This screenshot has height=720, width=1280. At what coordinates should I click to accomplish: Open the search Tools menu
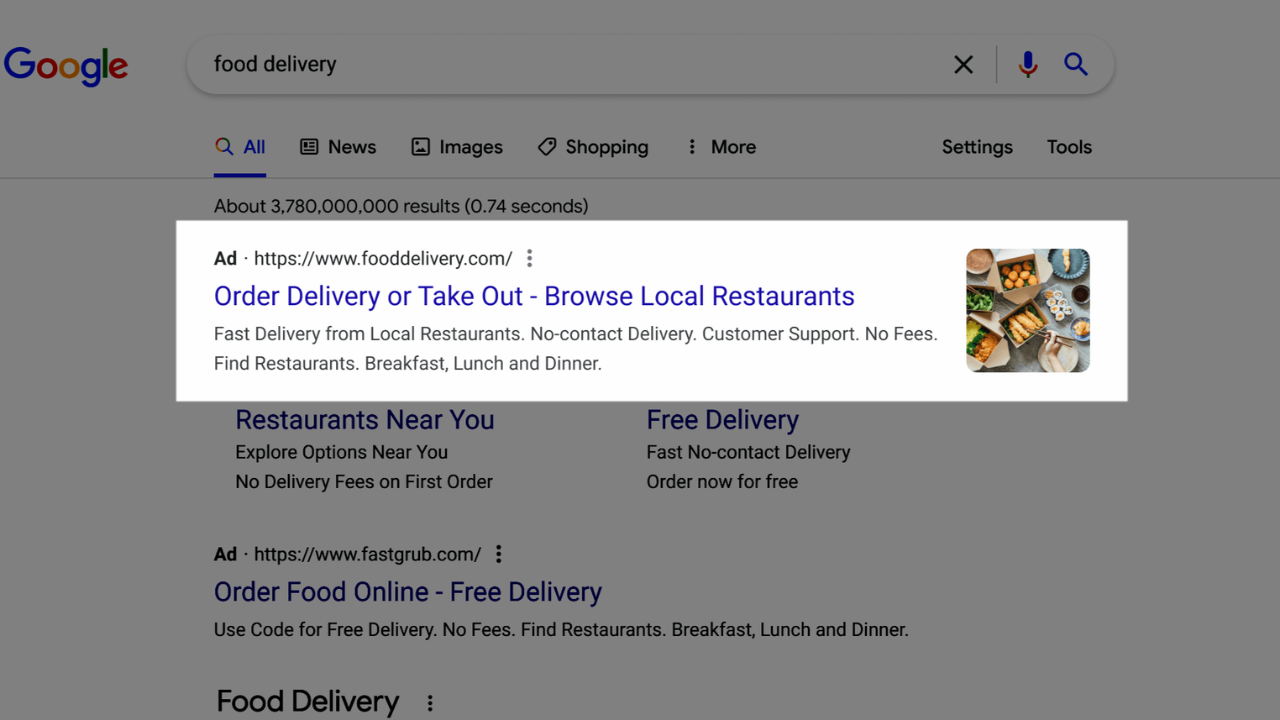(x=1068, y=147)
